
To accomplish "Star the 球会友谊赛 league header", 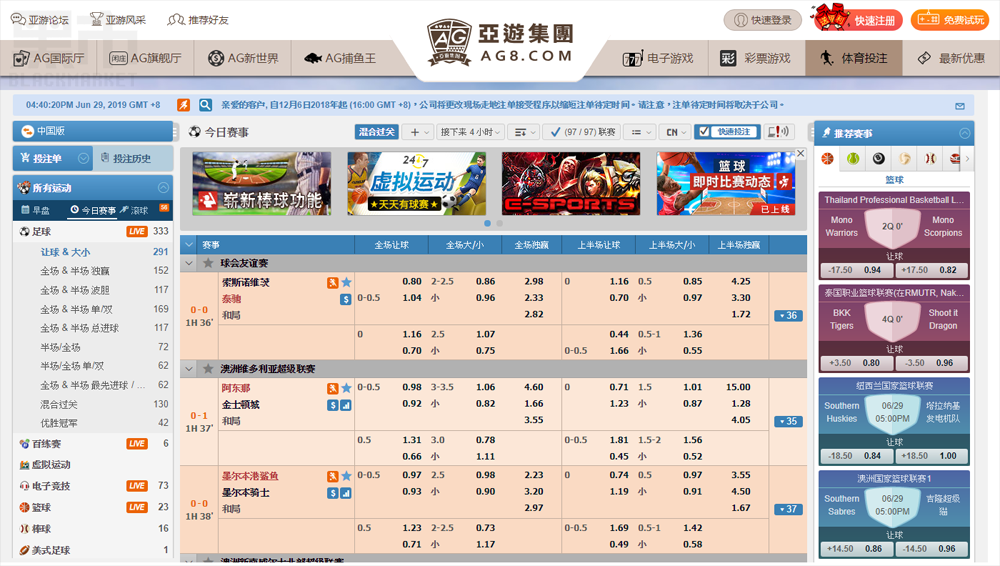I will point(208,263).
